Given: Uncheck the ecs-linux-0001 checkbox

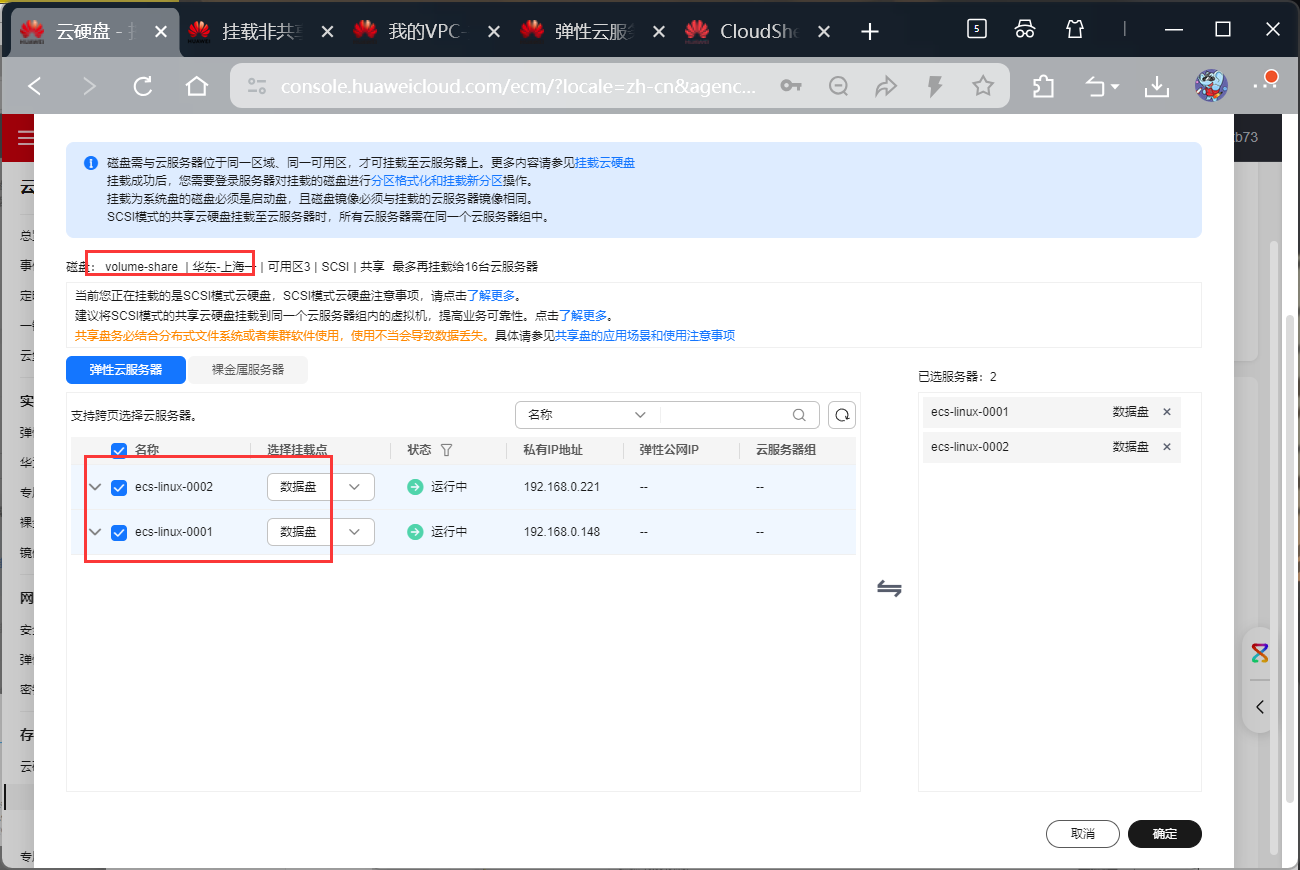Looking at the screenshot, I should [119, 532].
